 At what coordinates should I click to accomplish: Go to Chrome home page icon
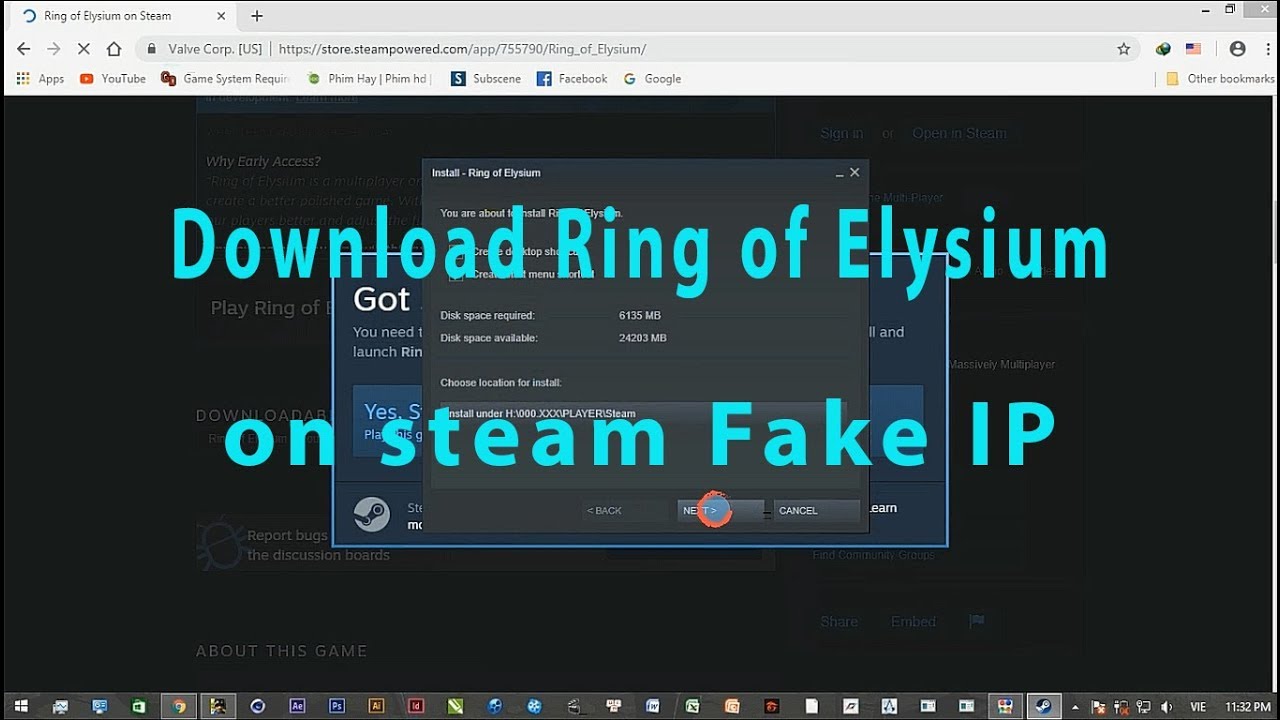click(114, 49)
